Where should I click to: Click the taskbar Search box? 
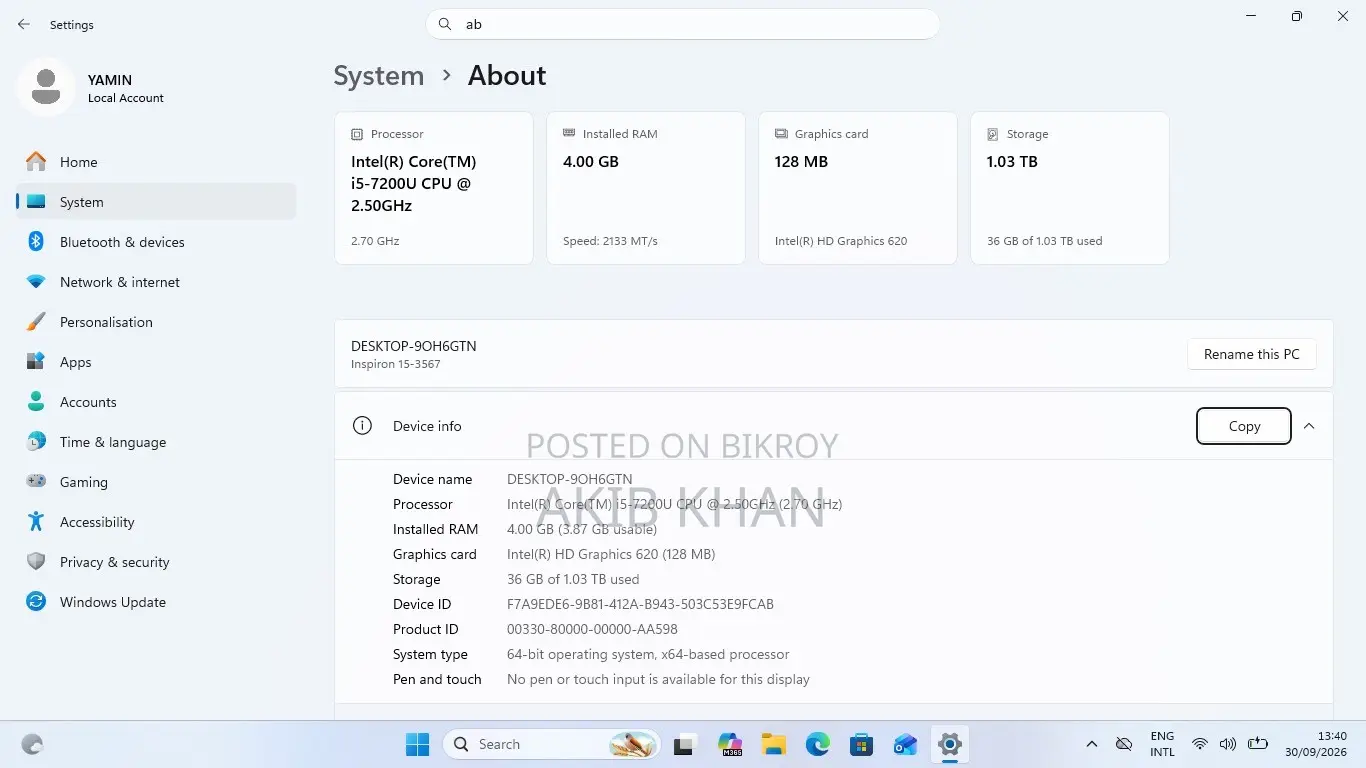[x=553, y=744]
